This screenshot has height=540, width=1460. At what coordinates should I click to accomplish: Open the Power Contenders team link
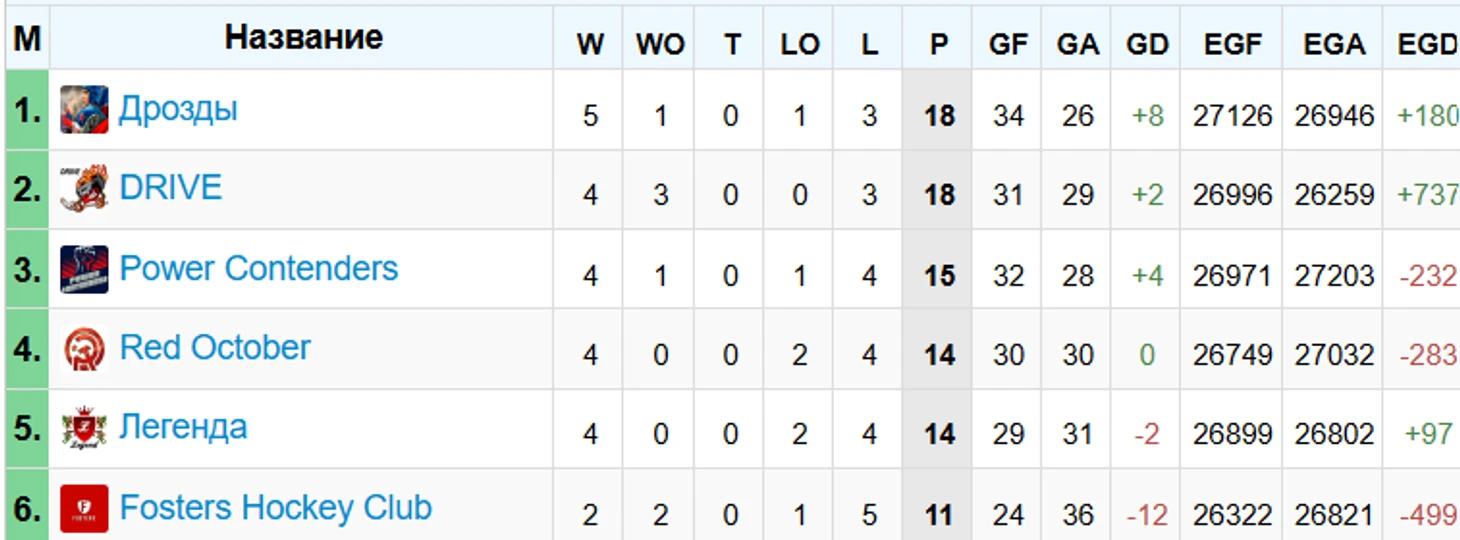[258, 268]
